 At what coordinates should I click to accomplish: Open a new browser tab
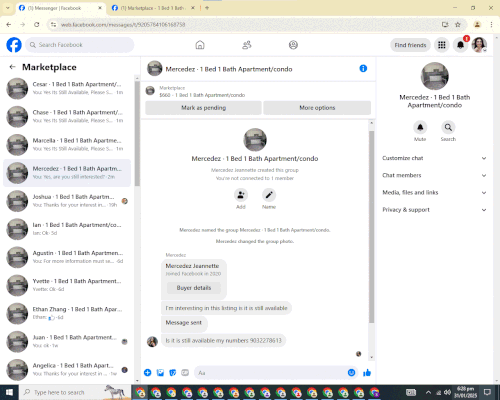pyautogui.click(x=207, y=8)
